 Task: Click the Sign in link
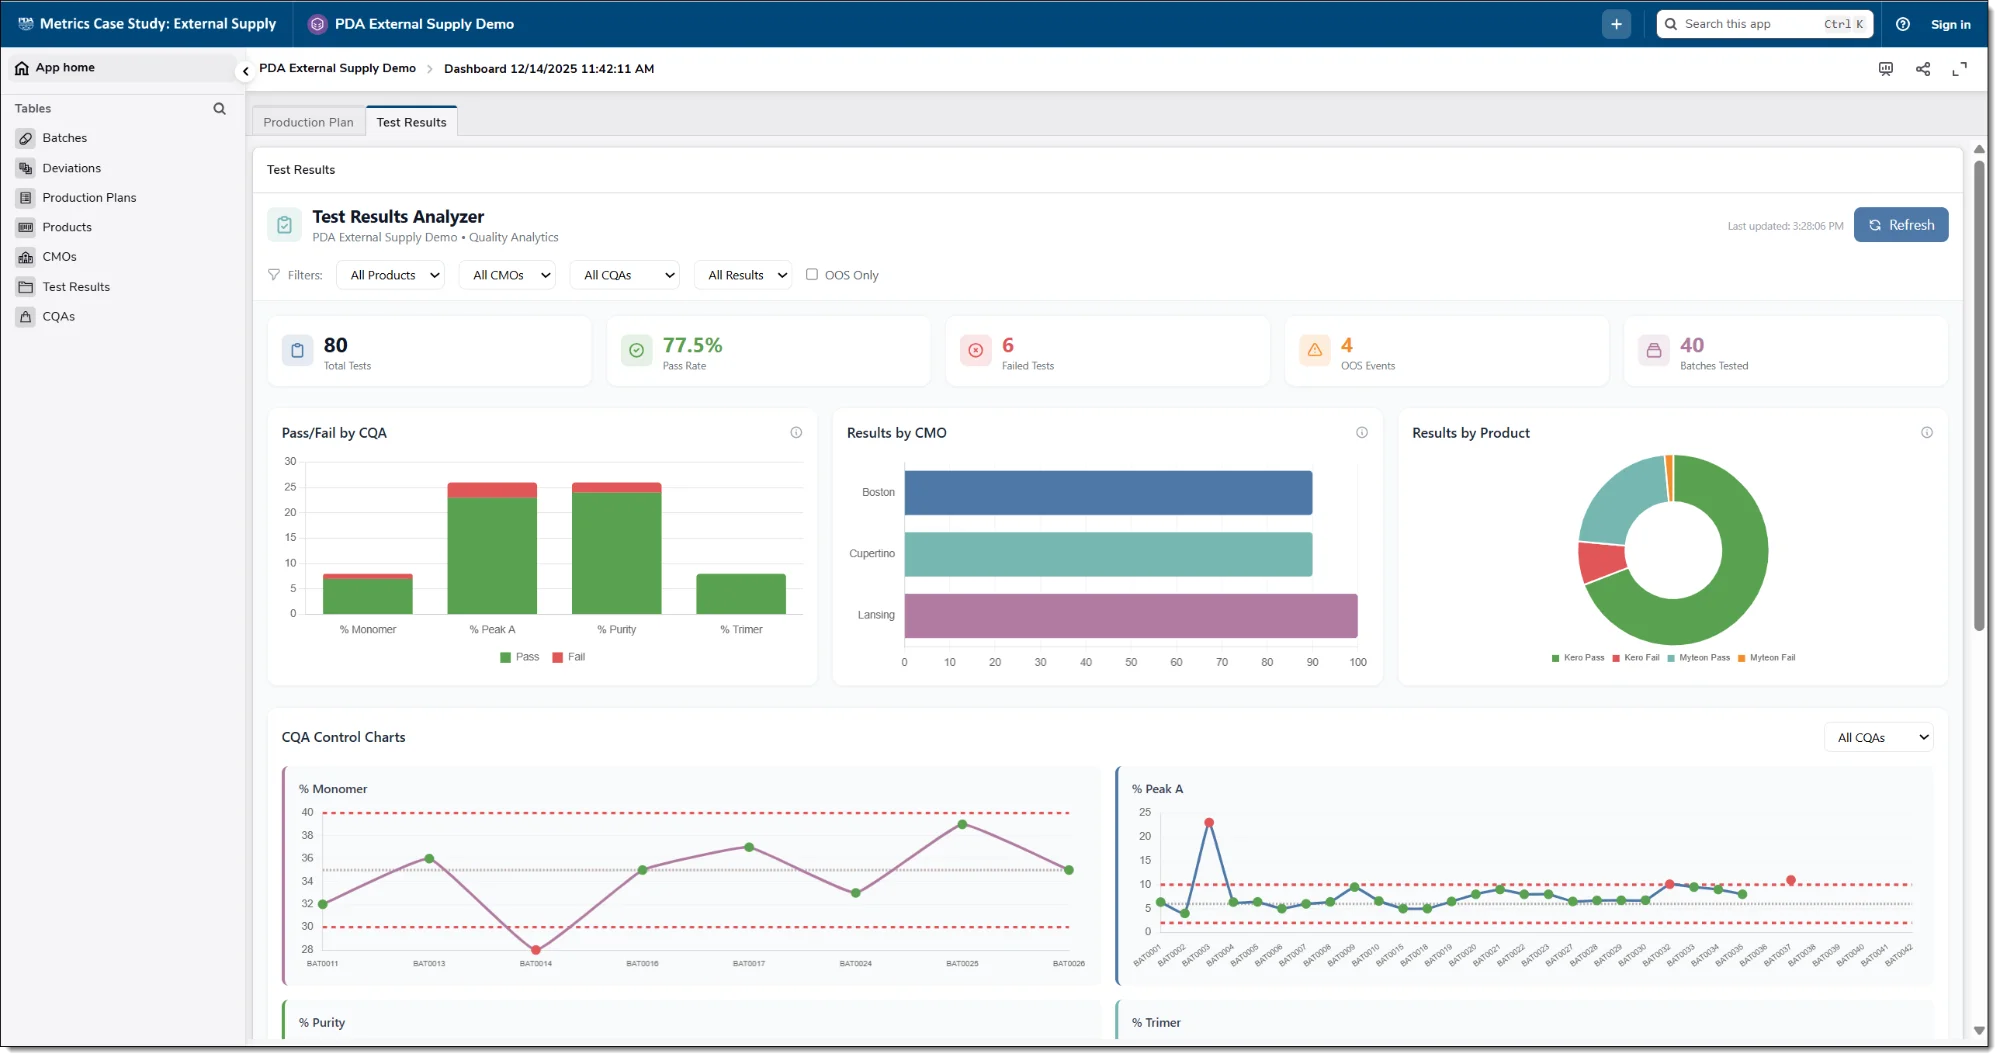click(x=1950, y=23)
